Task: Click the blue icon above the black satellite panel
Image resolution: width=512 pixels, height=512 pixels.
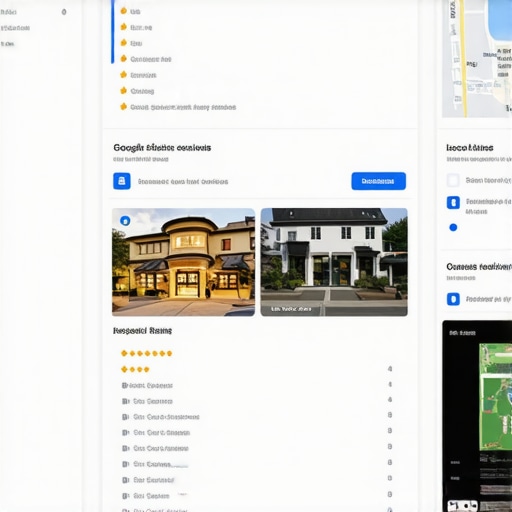Action: (453, 299)
